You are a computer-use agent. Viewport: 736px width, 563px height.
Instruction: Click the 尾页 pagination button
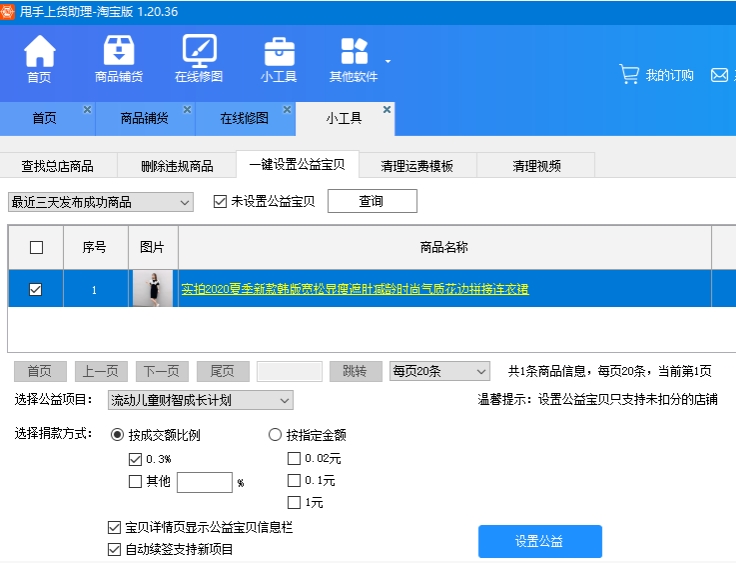(223, 371)
